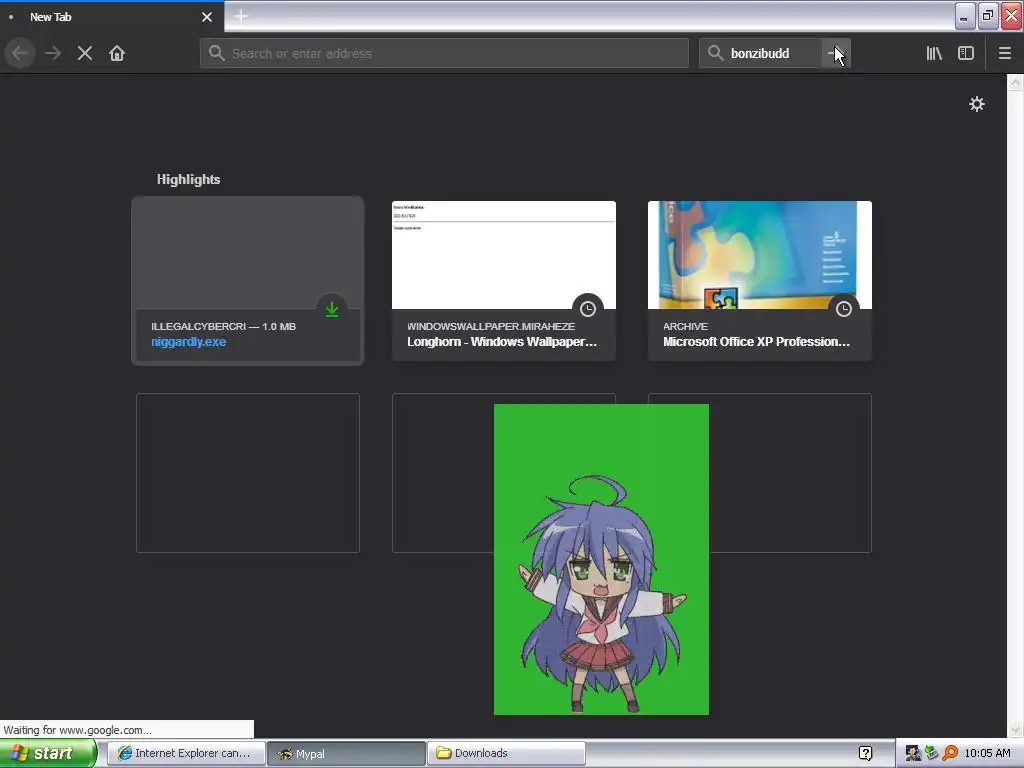Click the question mark help tray icon
The image size is (1024, 768).
click(865, 754)
